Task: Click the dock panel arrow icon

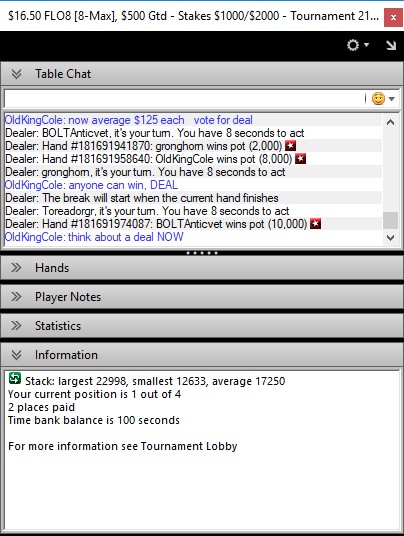Action: (x=391, y=45)
